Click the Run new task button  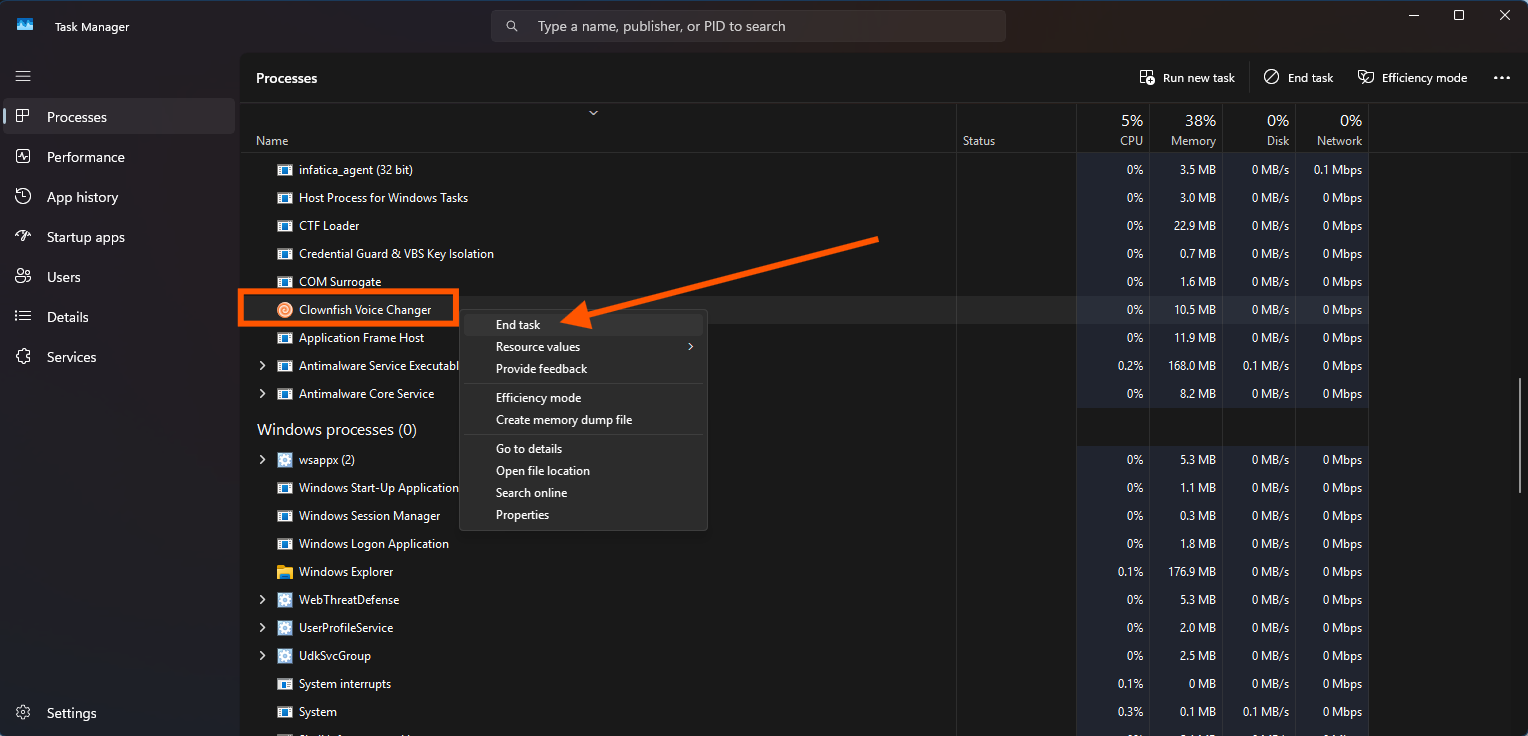1187,78
